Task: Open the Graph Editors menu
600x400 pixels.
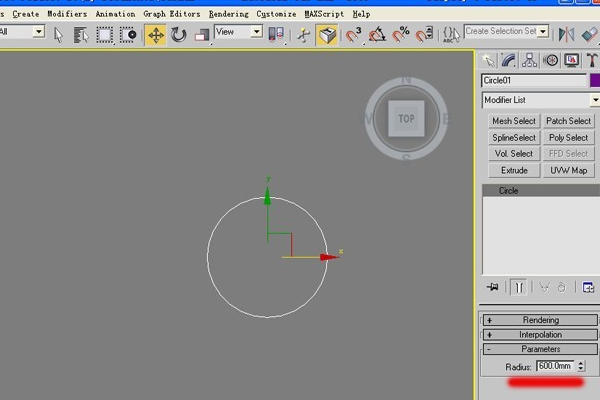Action: (x=172, y=14)
